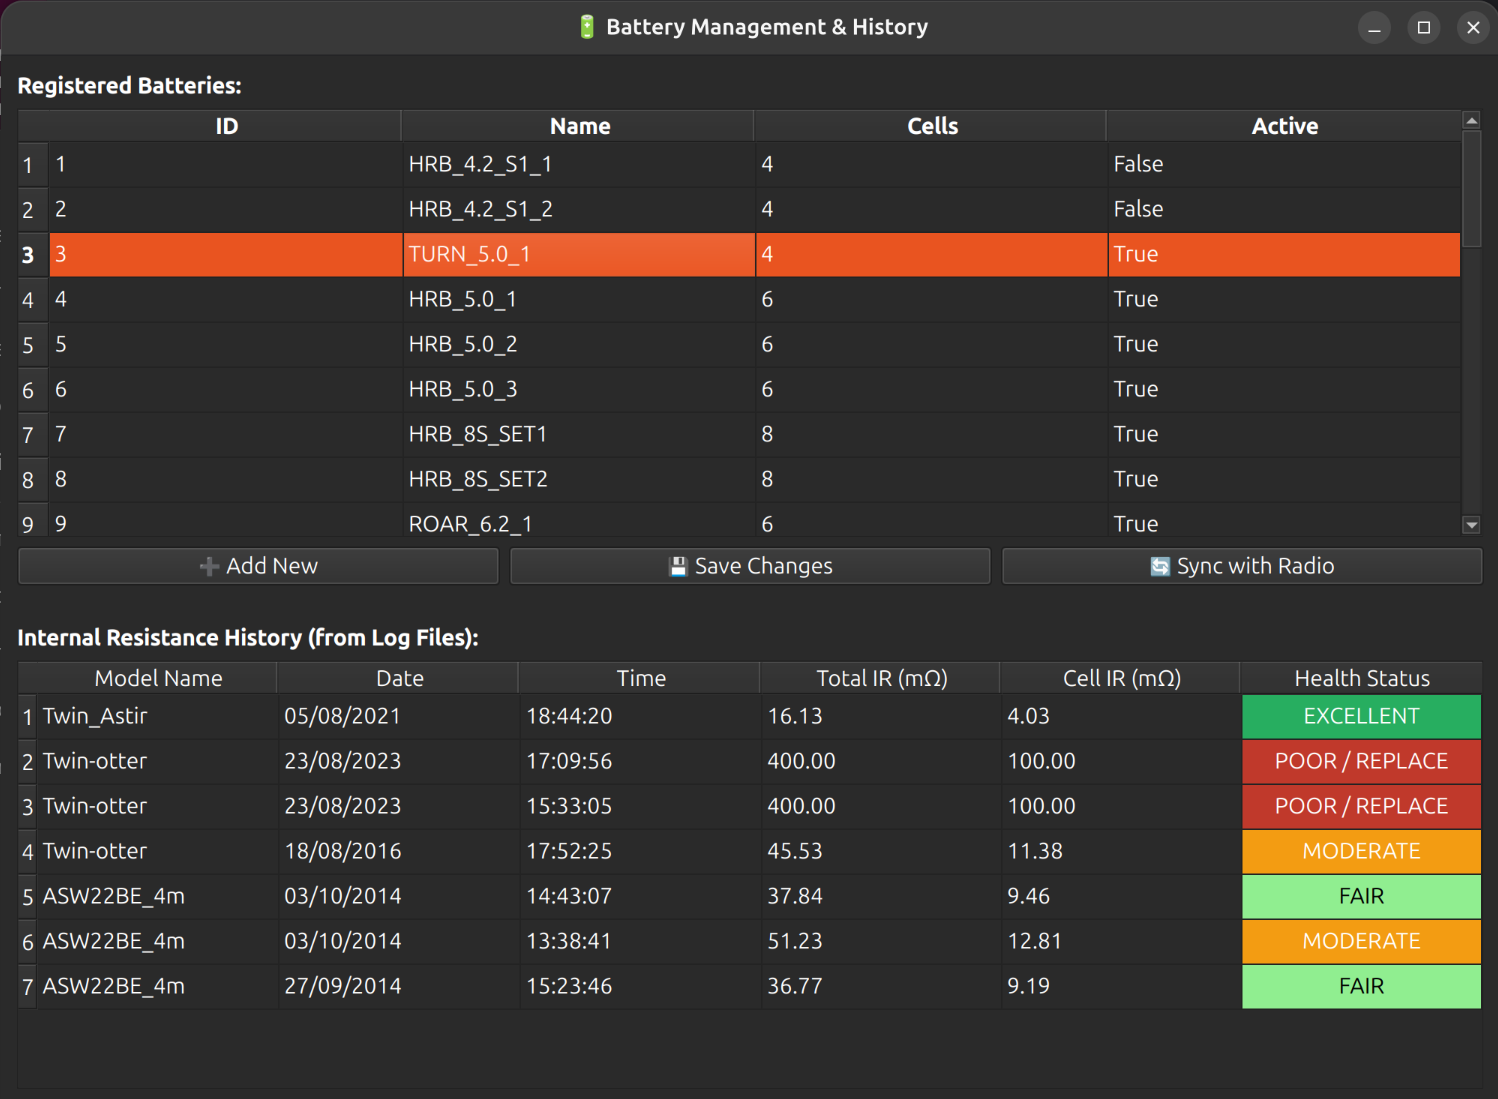This screenshot has height=1099, width=1498.
Task: Click the Cell IR value 11.38
Action: click(x=1121, y=851)
